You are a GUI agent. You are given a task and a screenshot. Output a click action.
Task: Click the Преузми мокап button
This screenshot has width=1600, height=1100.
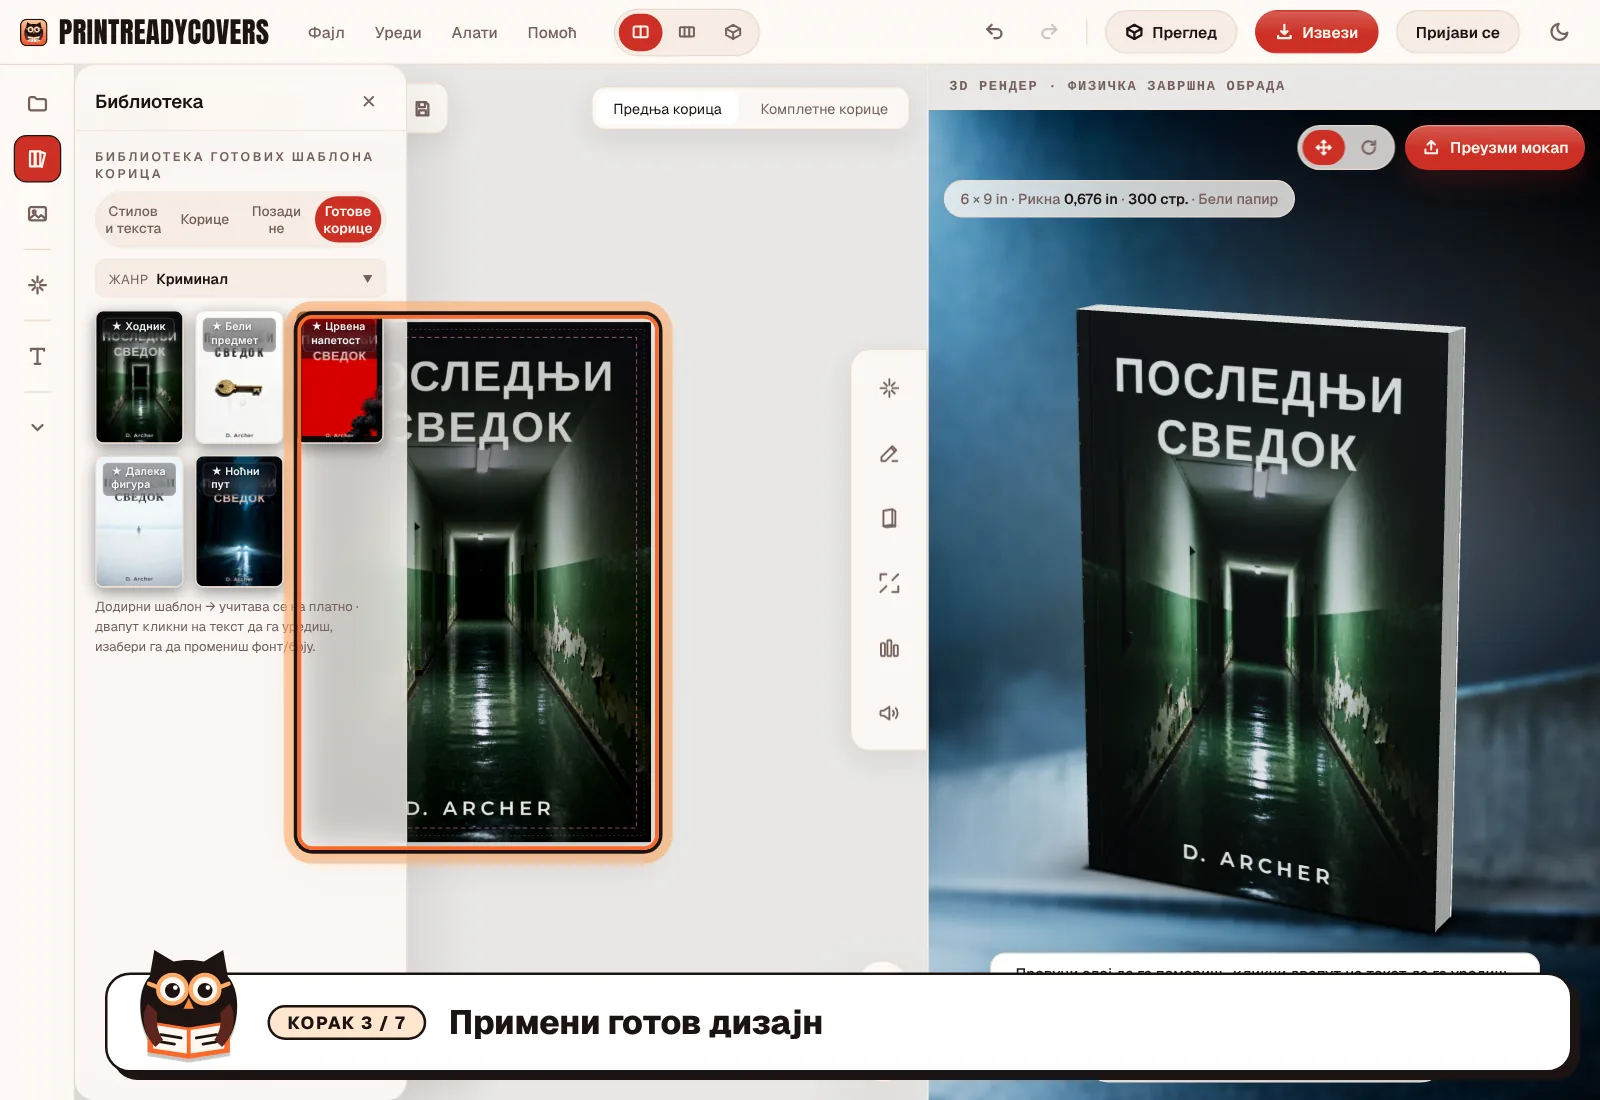[x=1495, y=147]
